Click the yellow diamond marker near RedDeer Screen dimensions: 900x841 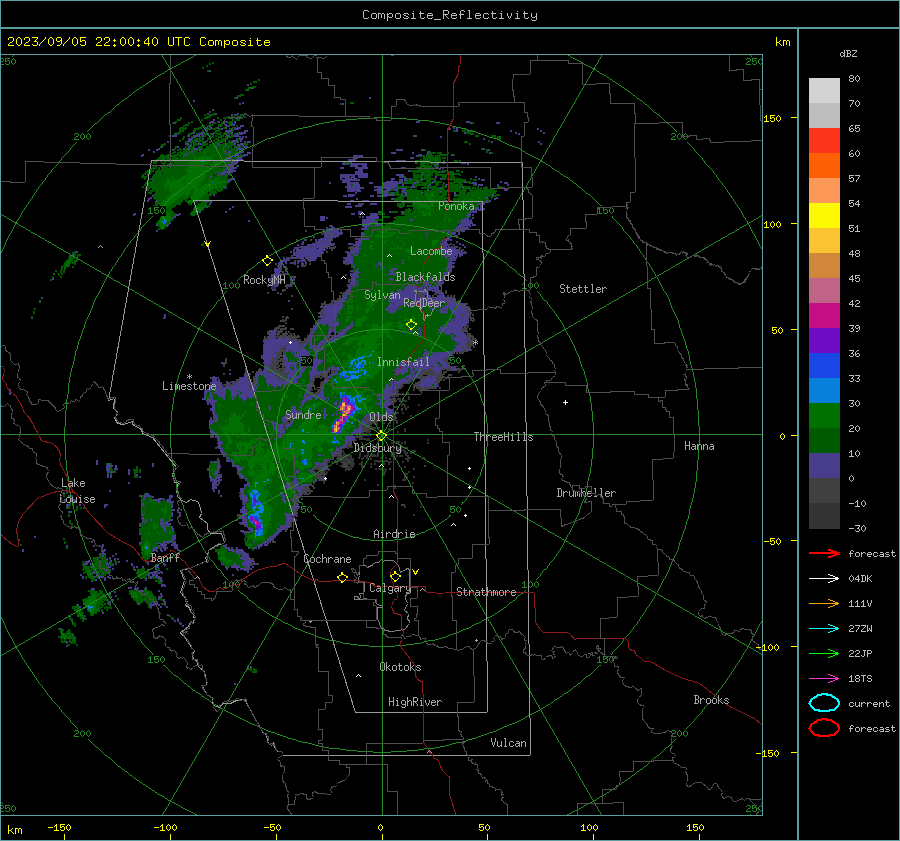pyautogui.click(x=411, y=325)
